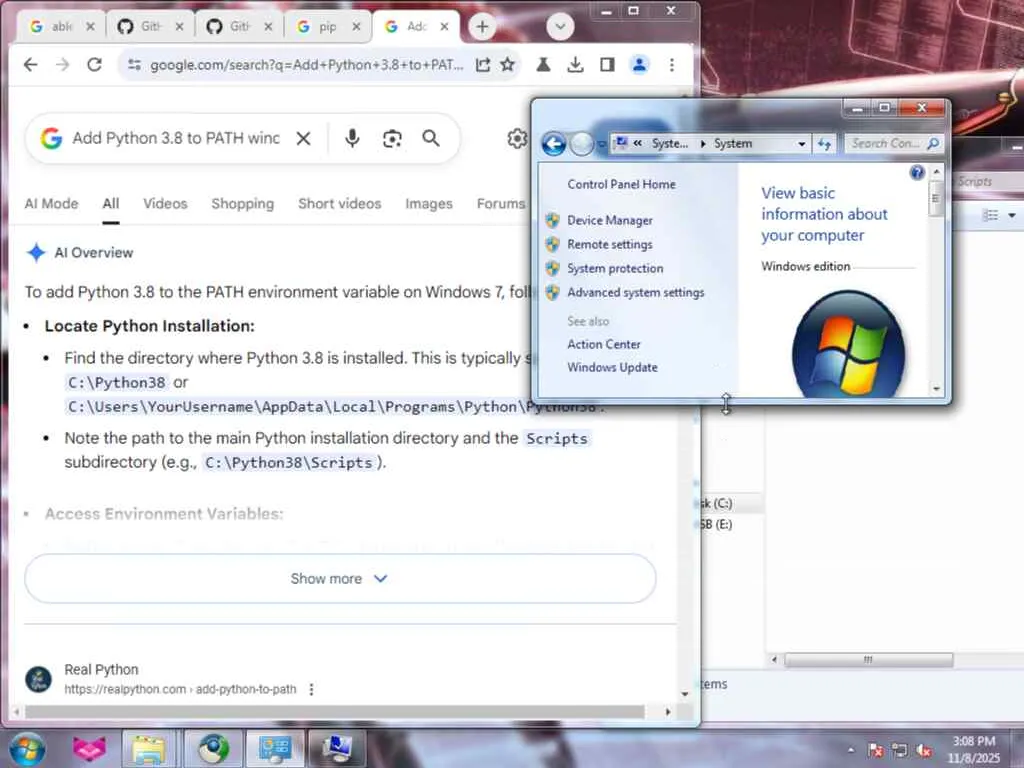Select Local Disk (C:) in Explorer window
1024x768 pixels.
pyautogui.click(x=715, y=504)
